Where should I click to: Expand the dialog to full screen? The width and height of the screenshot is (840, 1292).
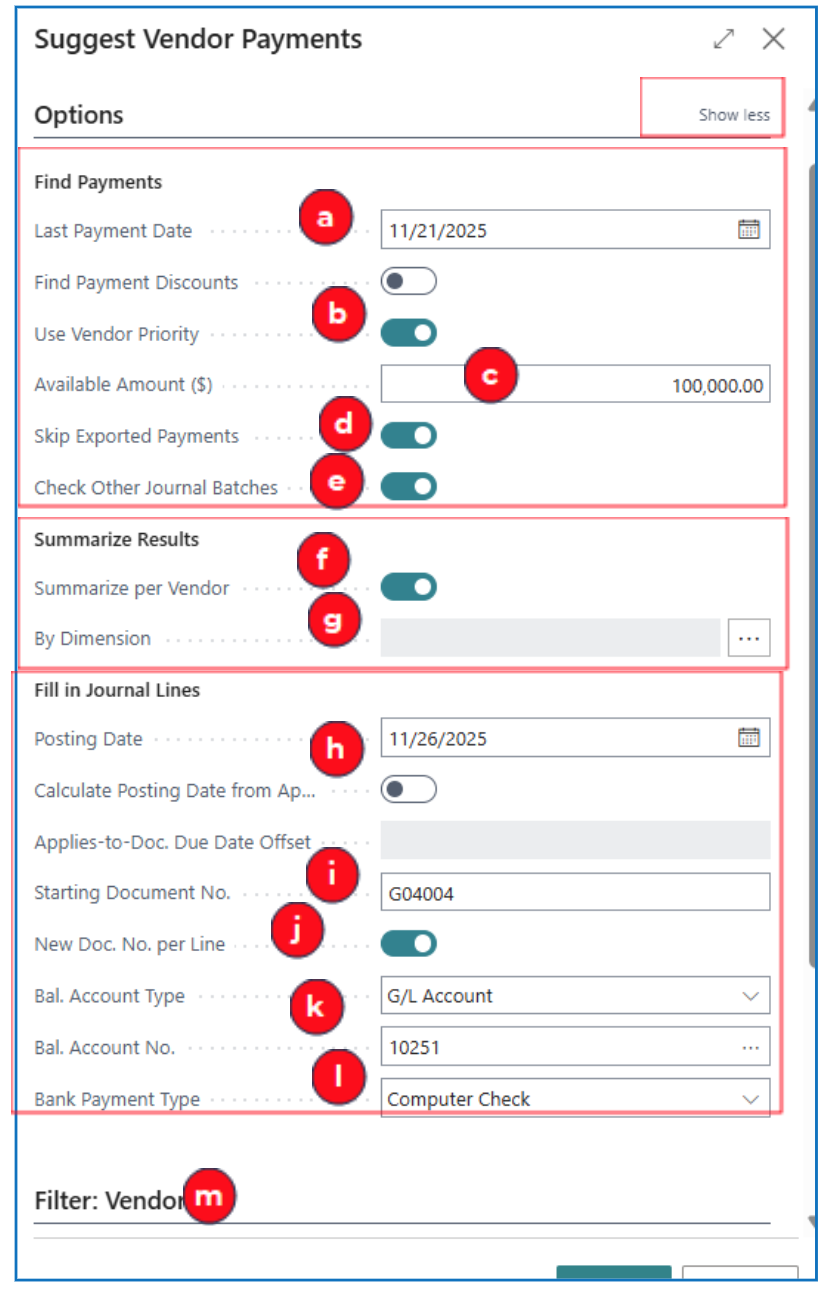(723, 39)
